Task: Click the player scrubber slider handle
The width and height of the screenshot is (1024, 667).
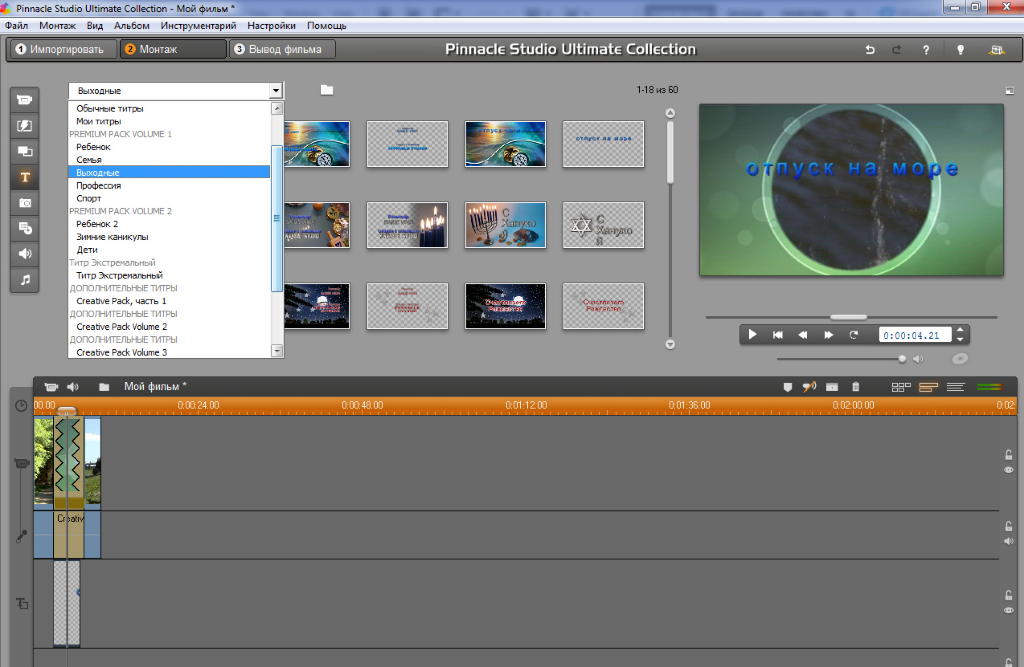Action: [848, 317]
